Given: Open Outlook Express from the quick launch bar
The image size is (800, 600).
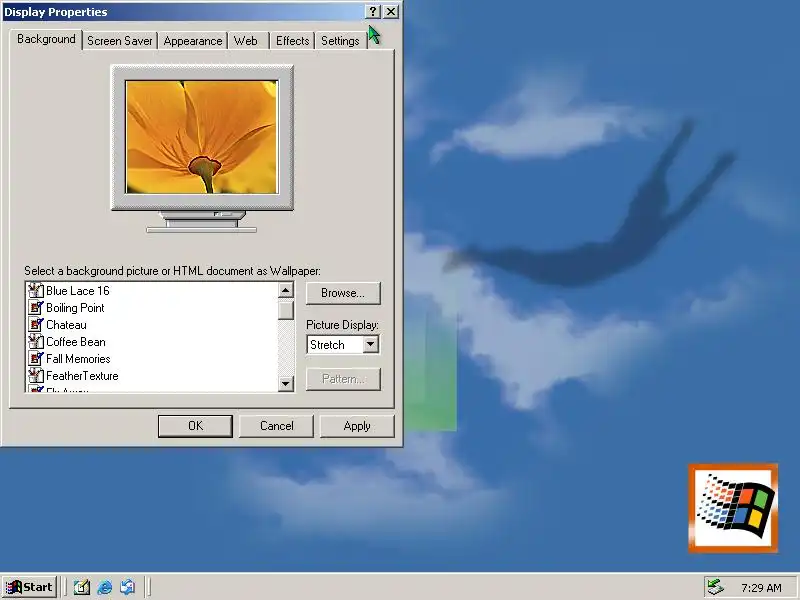Looking at the screenshot, I should [x=128, y=587].
